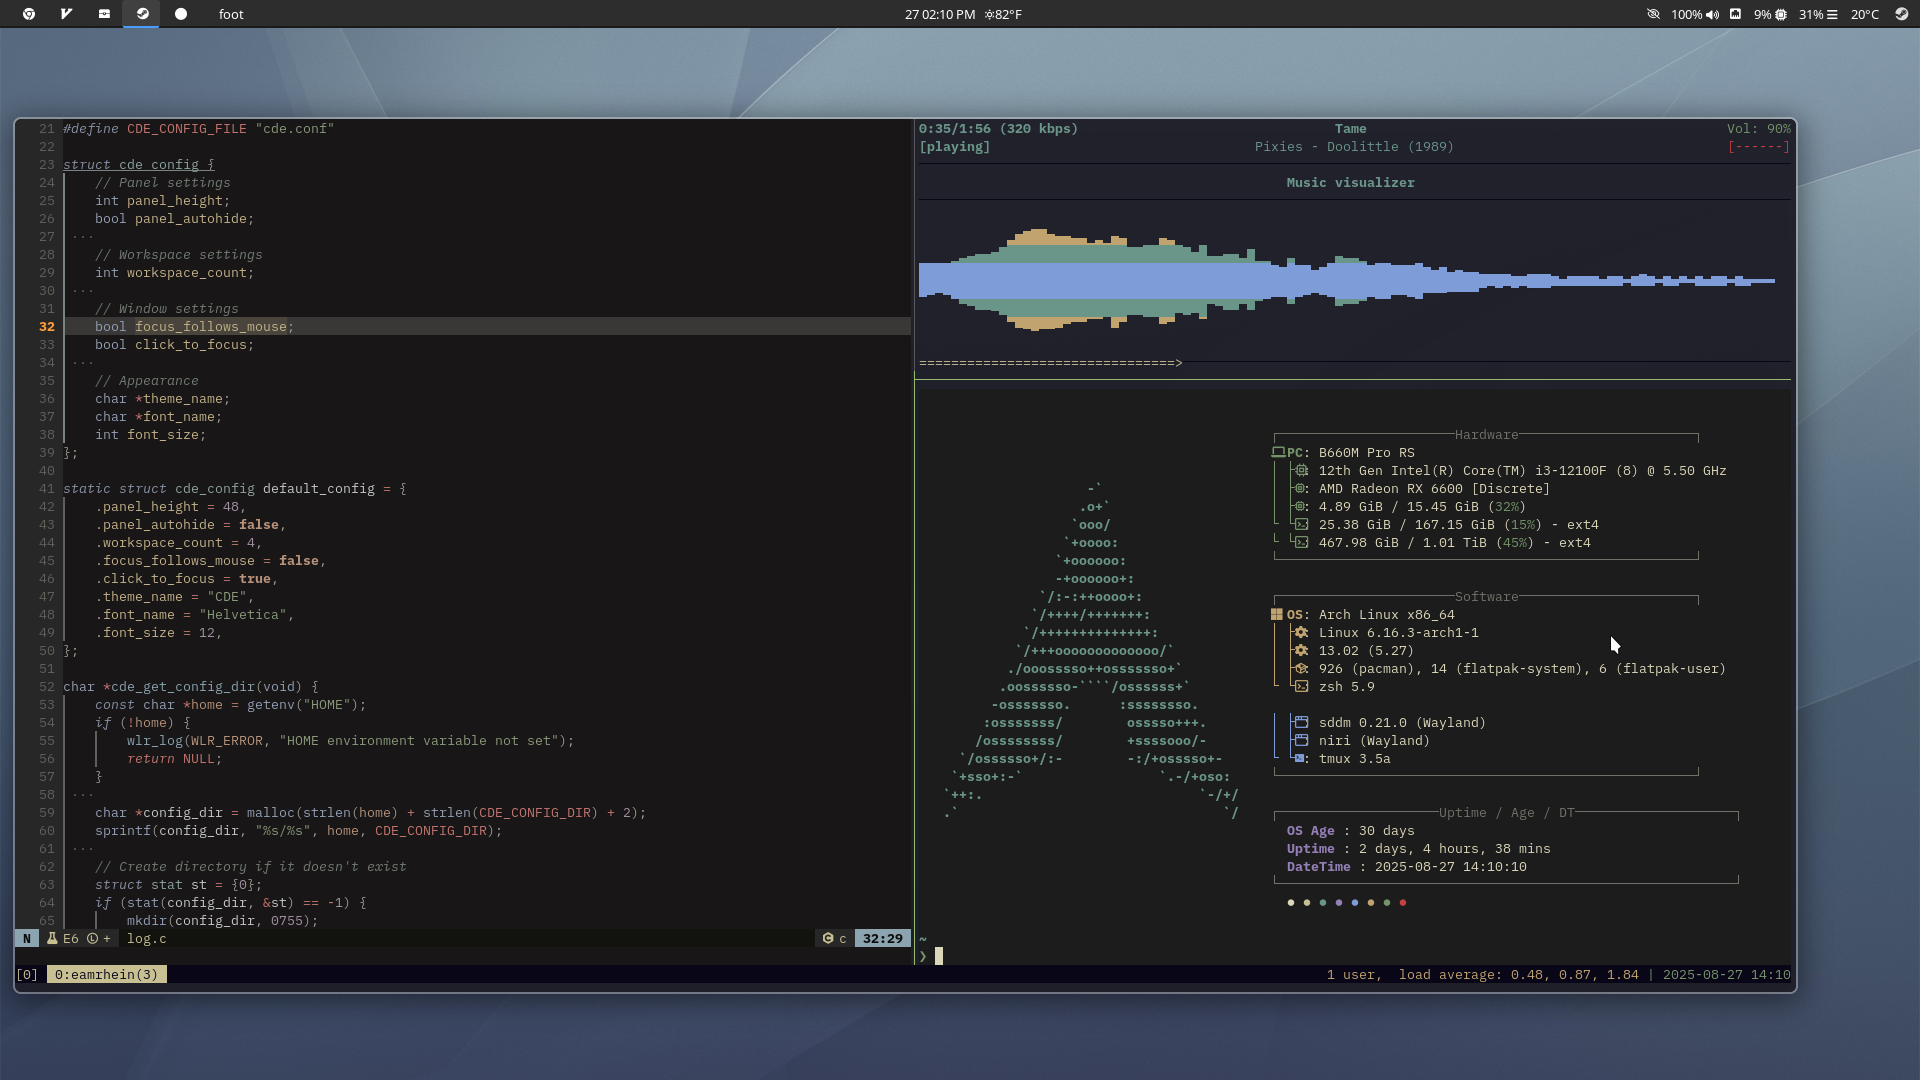Toggle the crossed-eye idle inhibitor
The image size is (1920, 1080).
click(1653, 14)
